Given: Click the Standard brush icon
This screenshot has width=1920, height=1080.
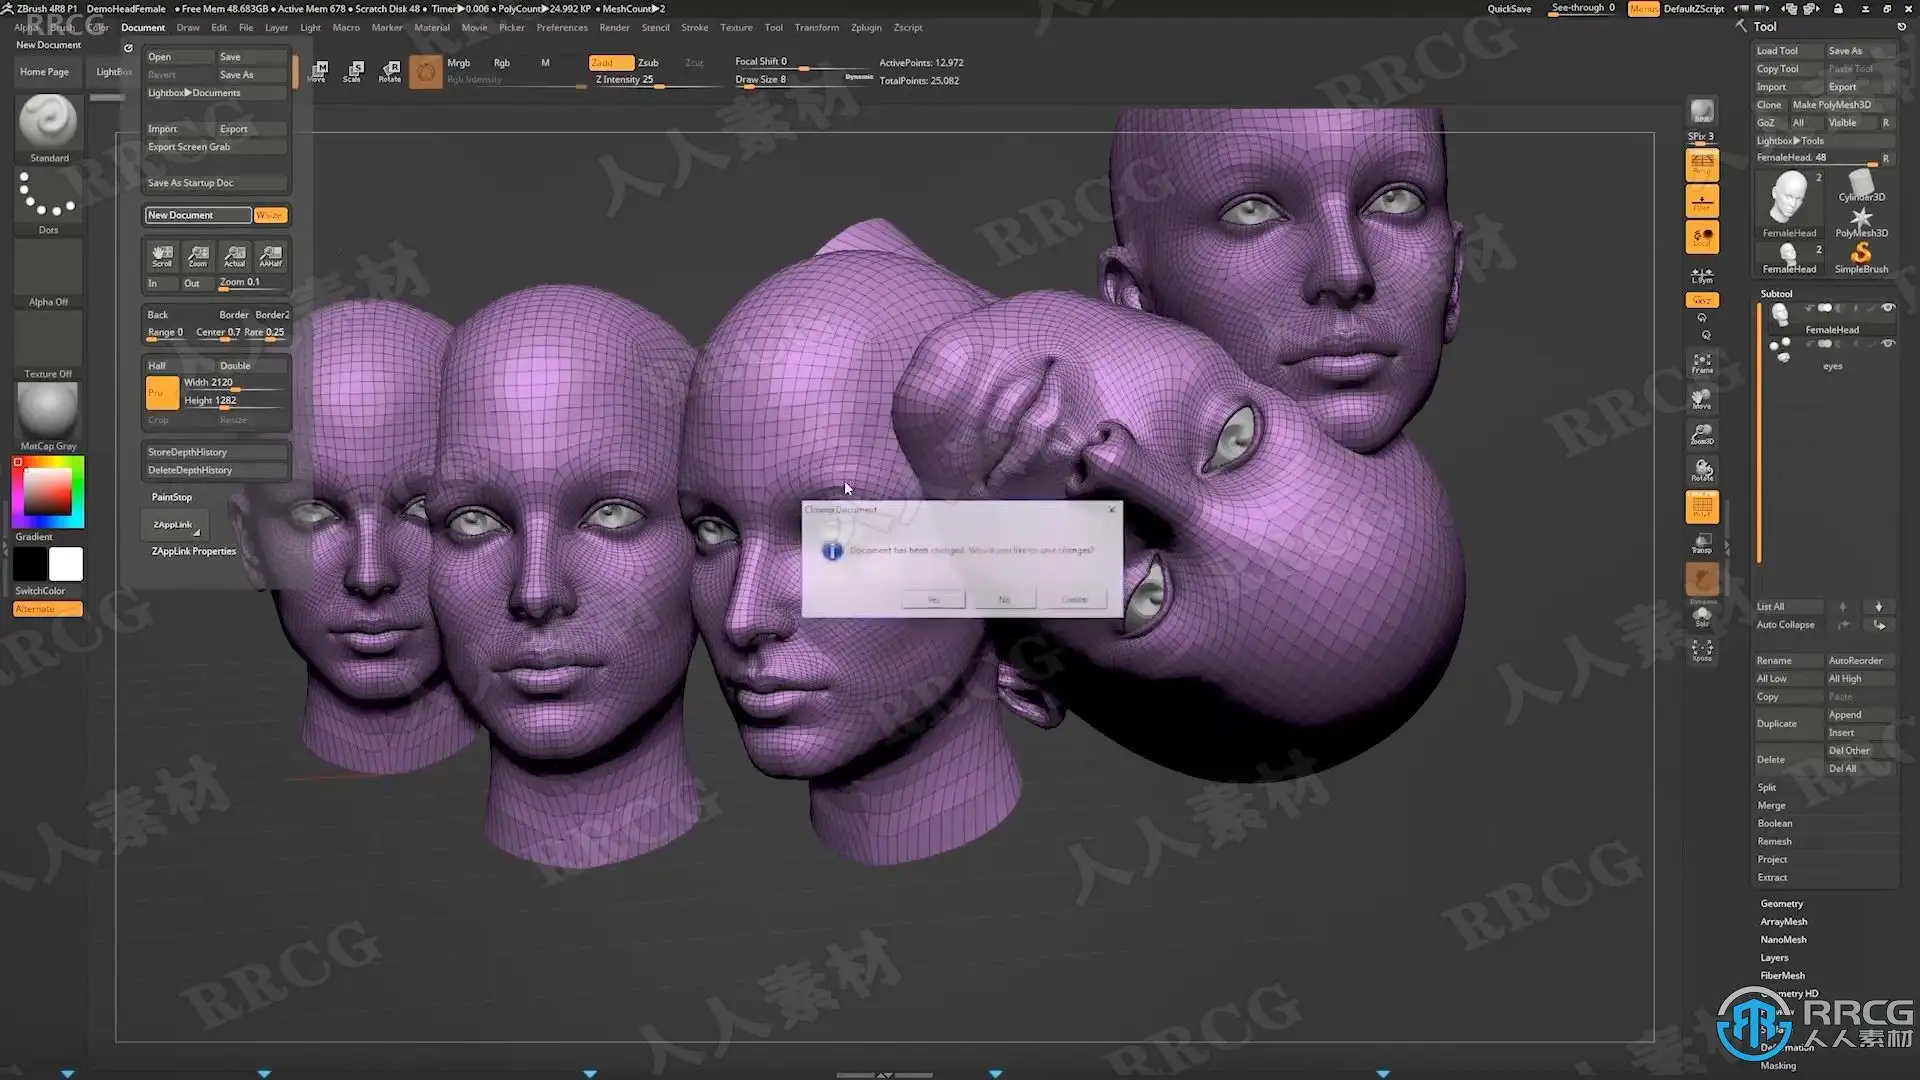Looking at the screenshot, I should coord(48,122).
